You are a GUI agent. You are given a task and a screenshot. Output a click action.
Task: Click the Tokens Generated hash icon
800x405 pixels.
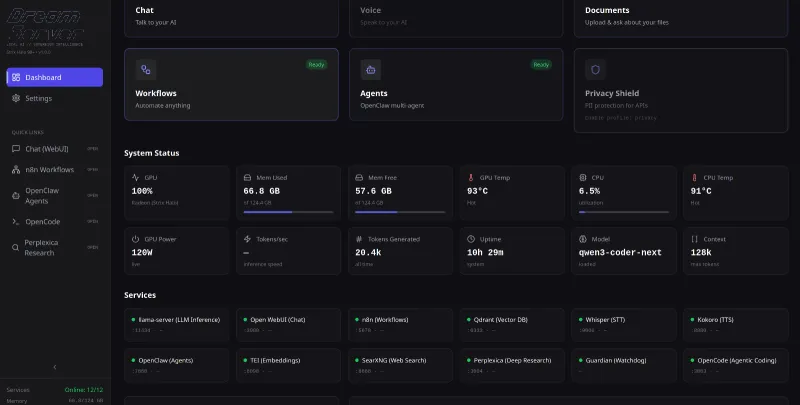coord(359,239)
